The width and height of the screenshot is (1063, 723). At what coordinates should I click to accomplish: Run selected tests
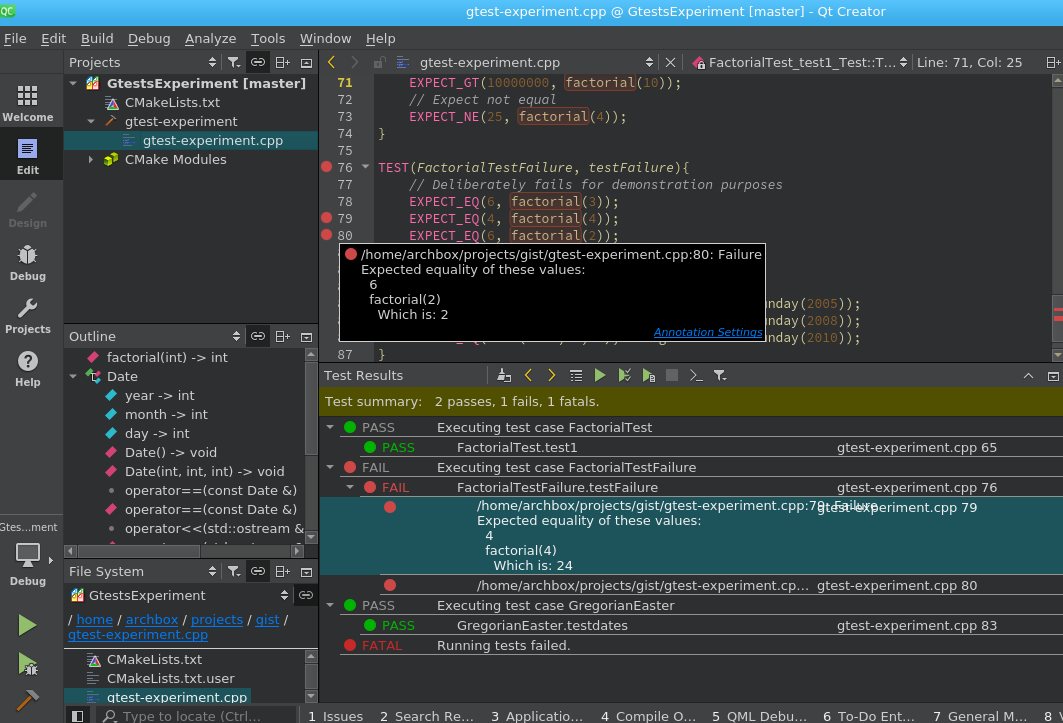click(624, 376)
